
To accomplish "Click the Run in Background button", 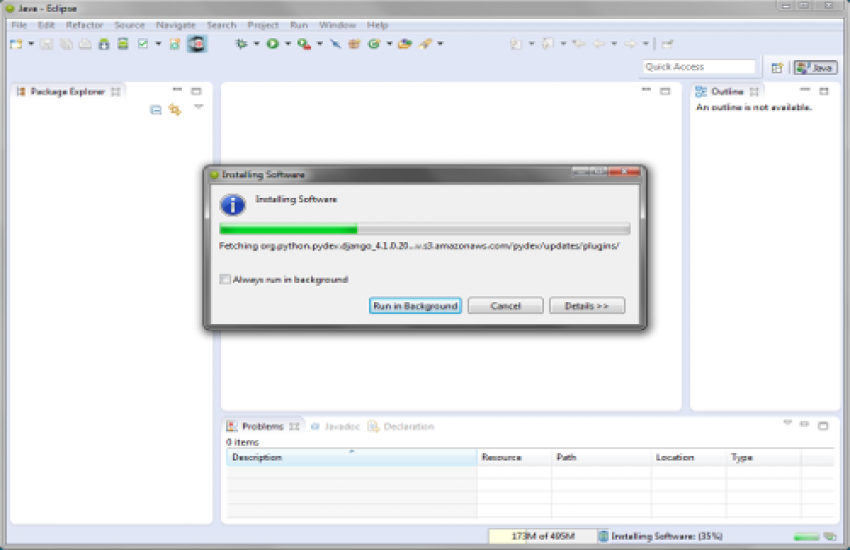I will pos(415,306).
